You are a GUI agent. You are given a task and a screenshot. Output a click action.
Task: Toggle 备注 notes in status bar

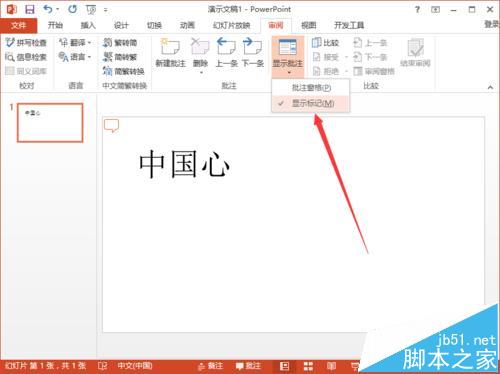point(210,366)
